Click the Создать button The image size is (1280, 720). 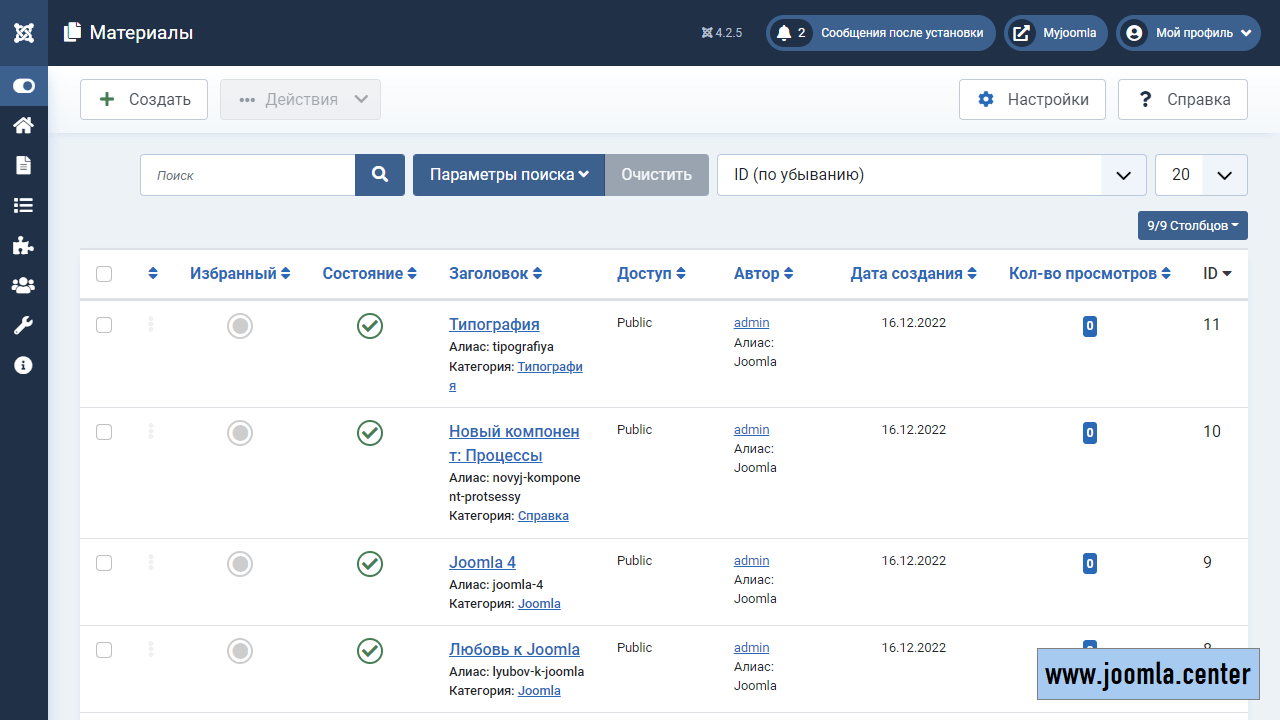tap(144, 100)
